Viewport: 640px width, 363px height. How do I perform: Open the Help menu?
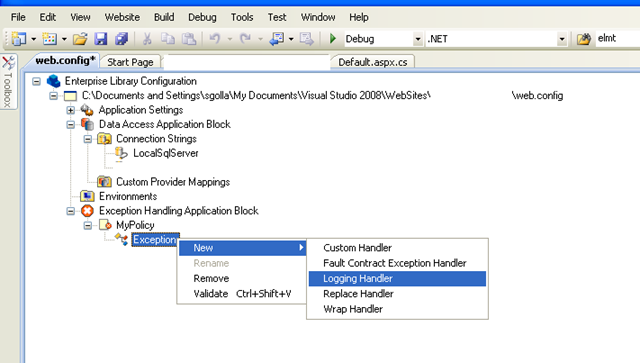point(358,17)
